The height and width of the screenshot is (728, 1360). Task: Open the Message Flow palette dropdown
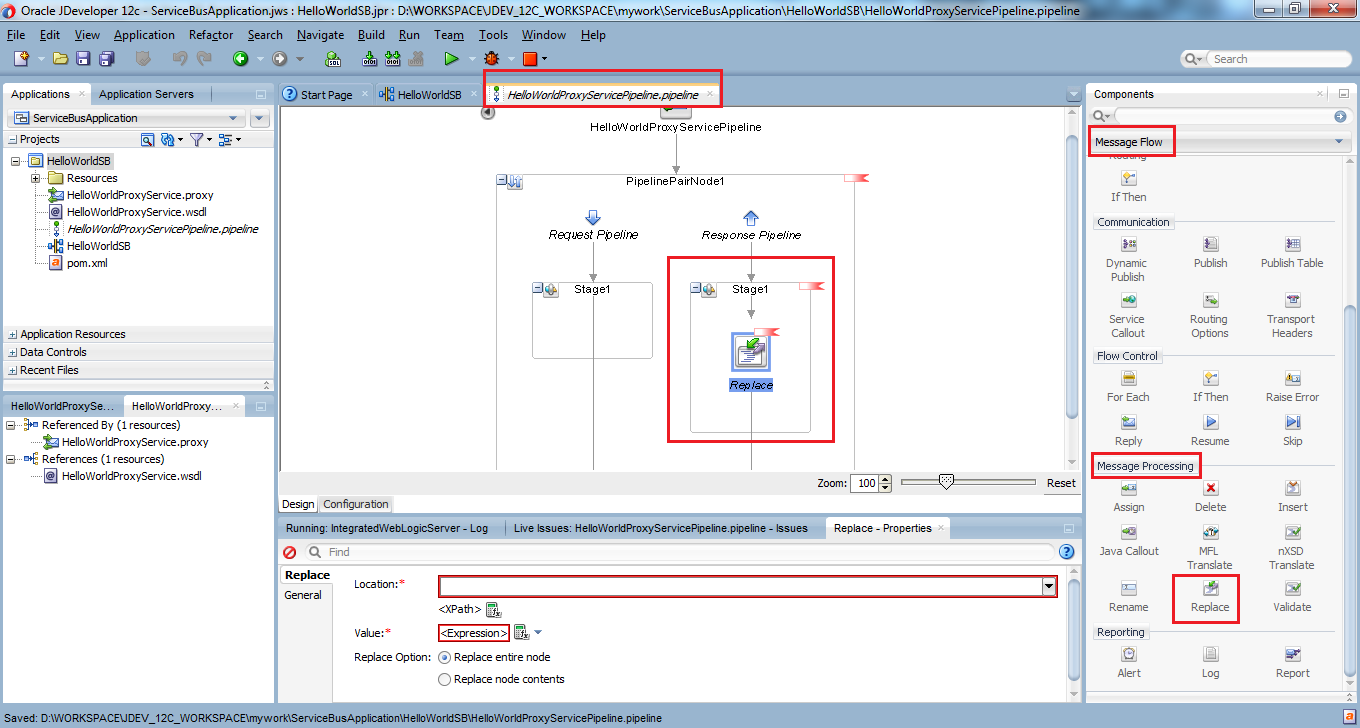1339,142
